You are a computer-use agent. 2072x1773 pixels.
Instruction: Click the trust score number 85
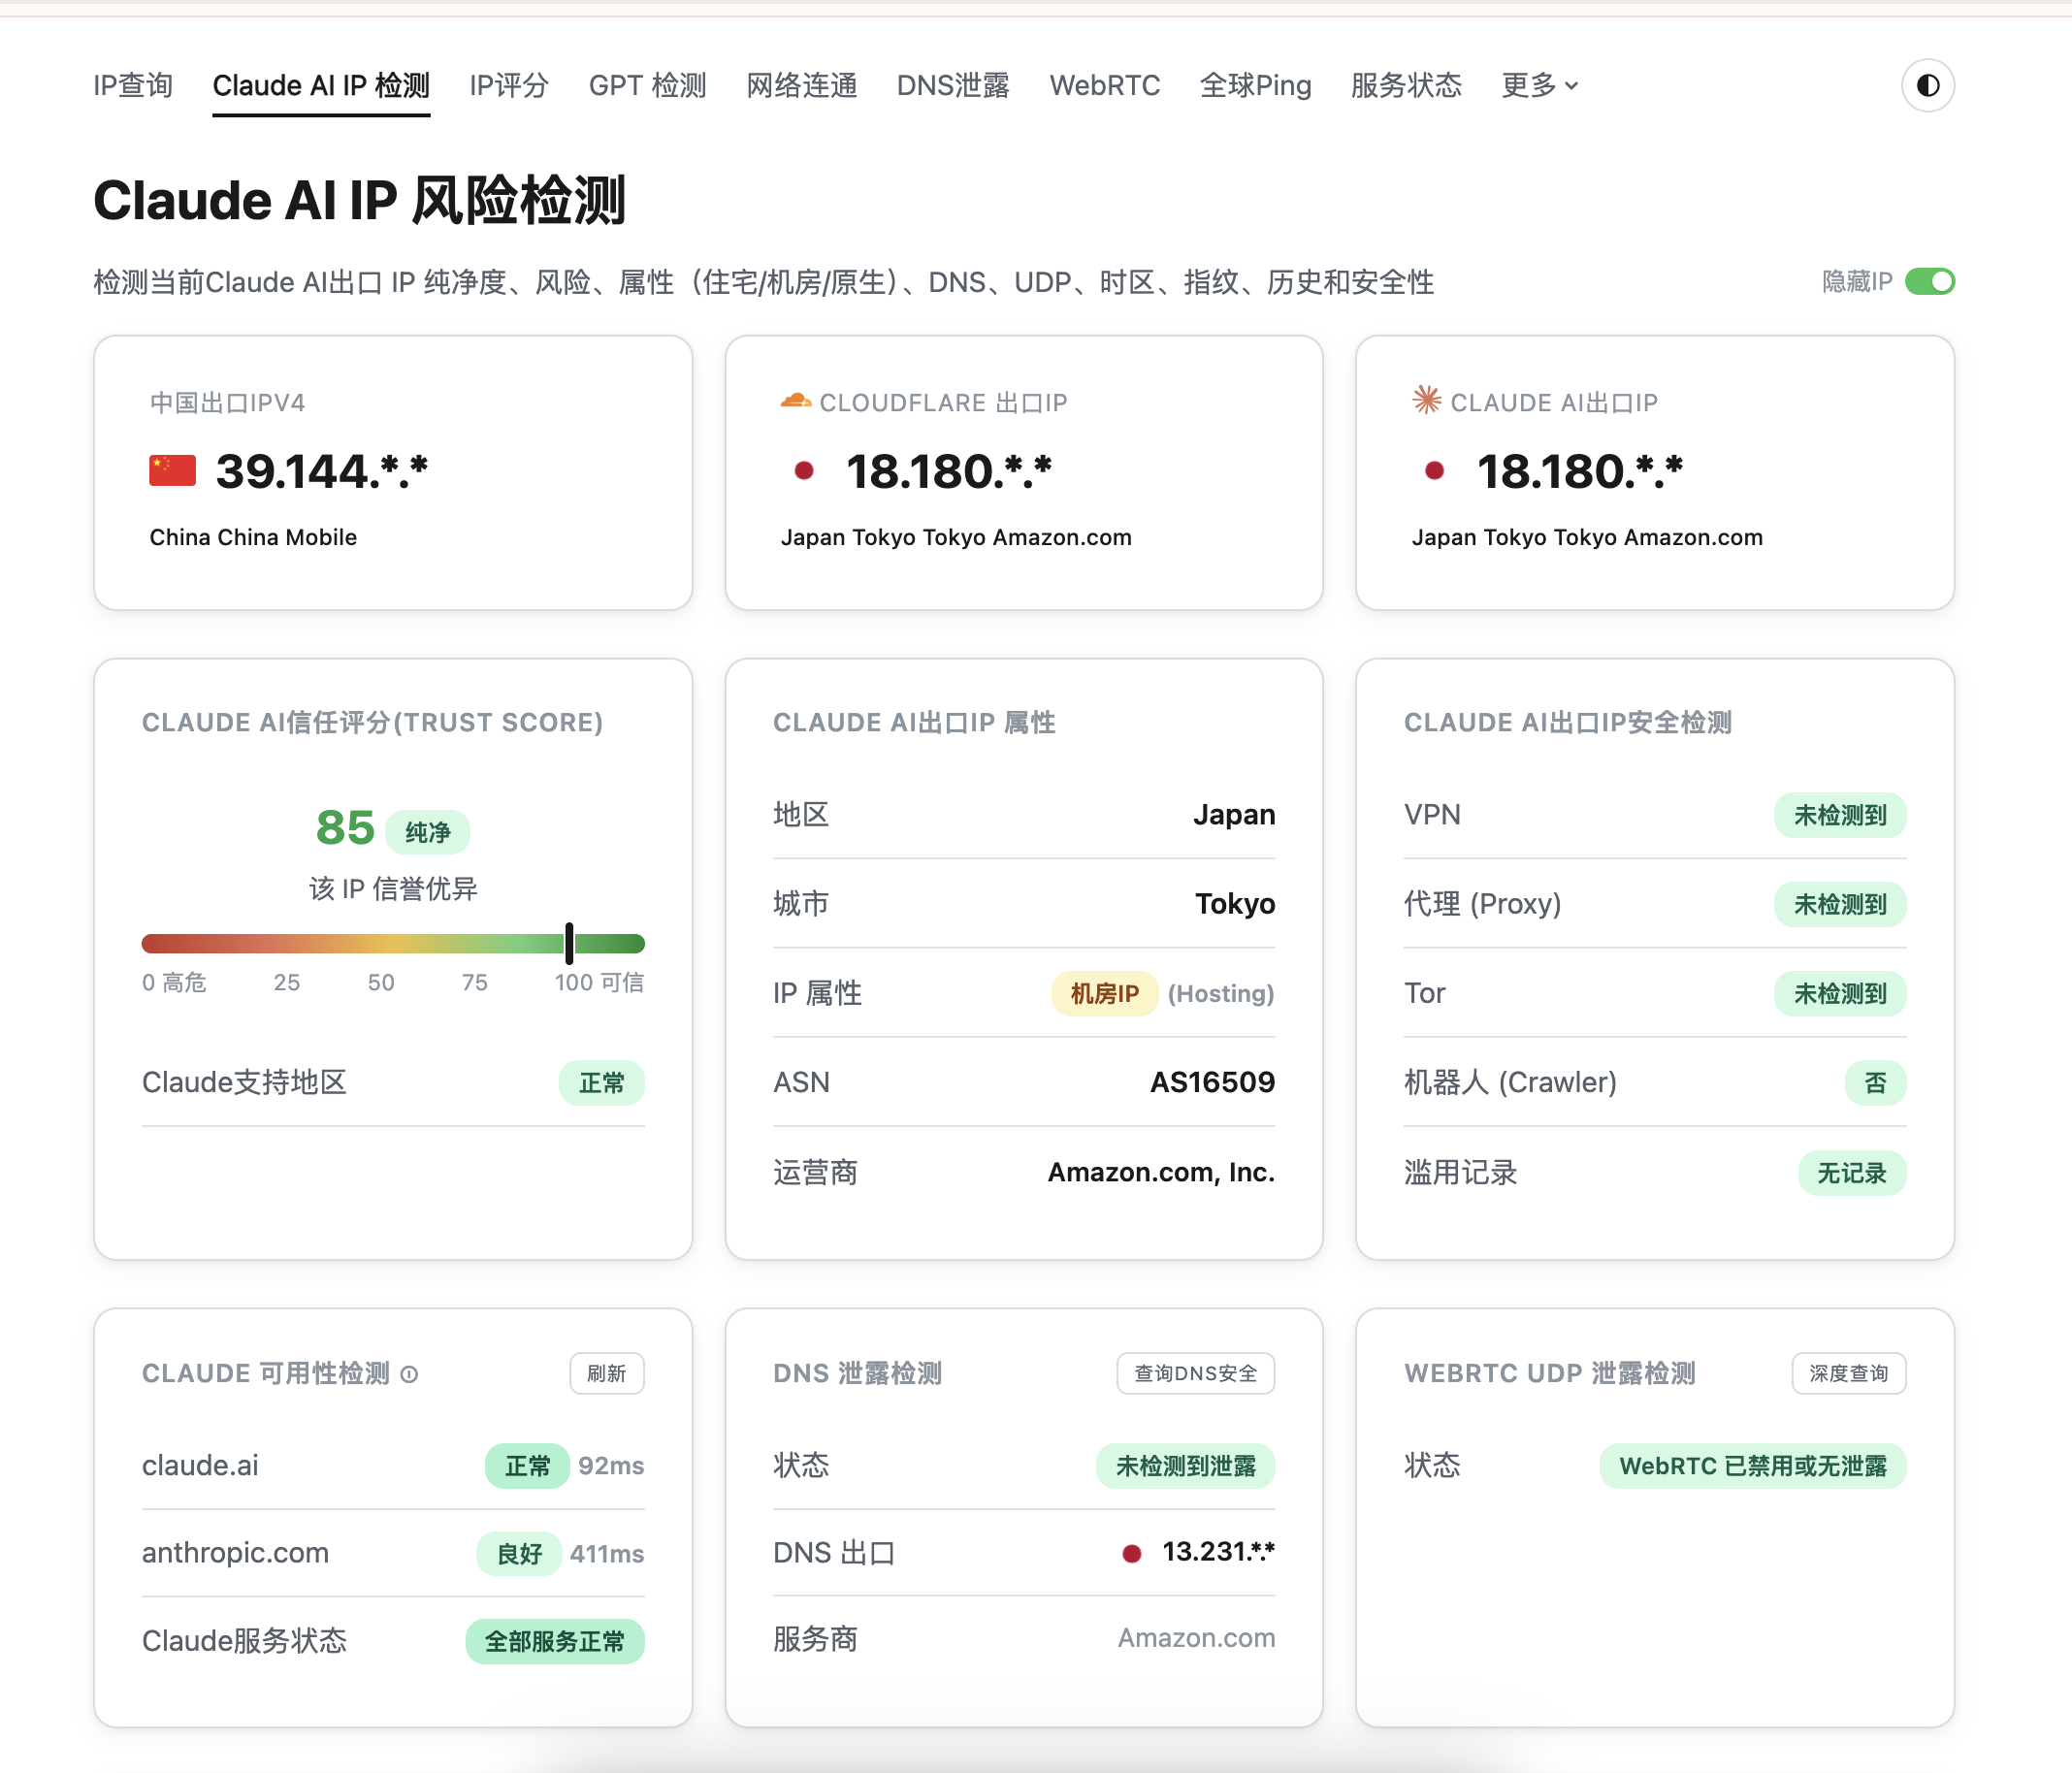pyautogui.click(x=345, y=828)
